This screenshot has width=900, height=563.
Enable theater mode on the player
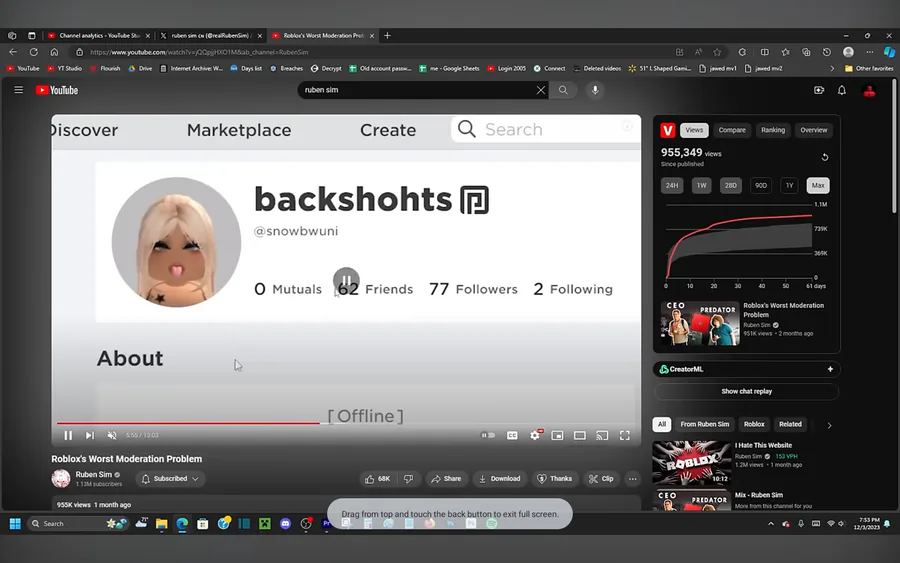(580, 436)
